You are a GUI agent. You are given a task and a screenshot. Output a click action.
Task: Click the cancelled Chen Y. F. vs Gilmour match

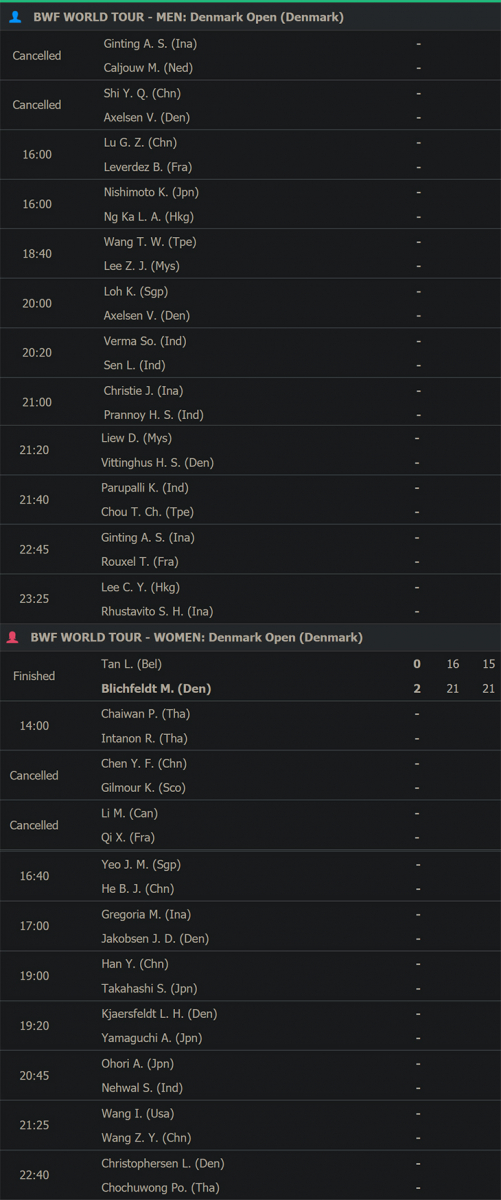[250, 775]
